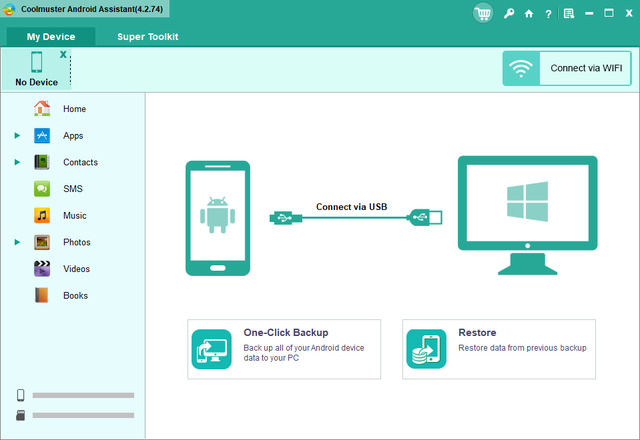The width and height of the screenshot is (640, 440).
Task: Click the key register icon
Action: (x=510, y=14)
